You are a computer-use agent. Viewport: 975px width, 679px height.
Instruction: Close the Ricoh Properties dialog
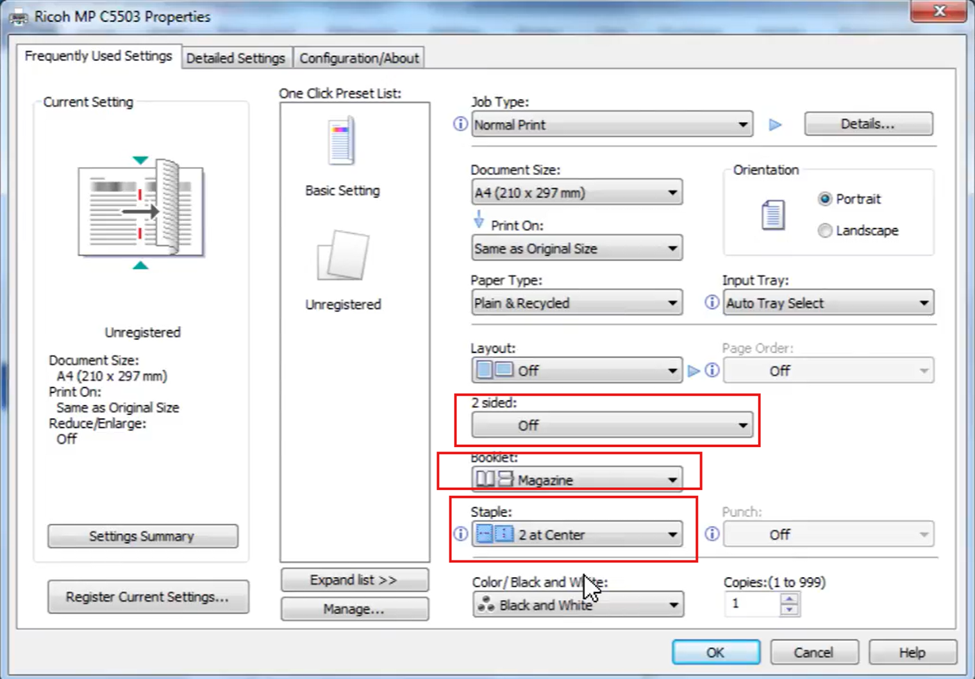[x=939, y=11]
